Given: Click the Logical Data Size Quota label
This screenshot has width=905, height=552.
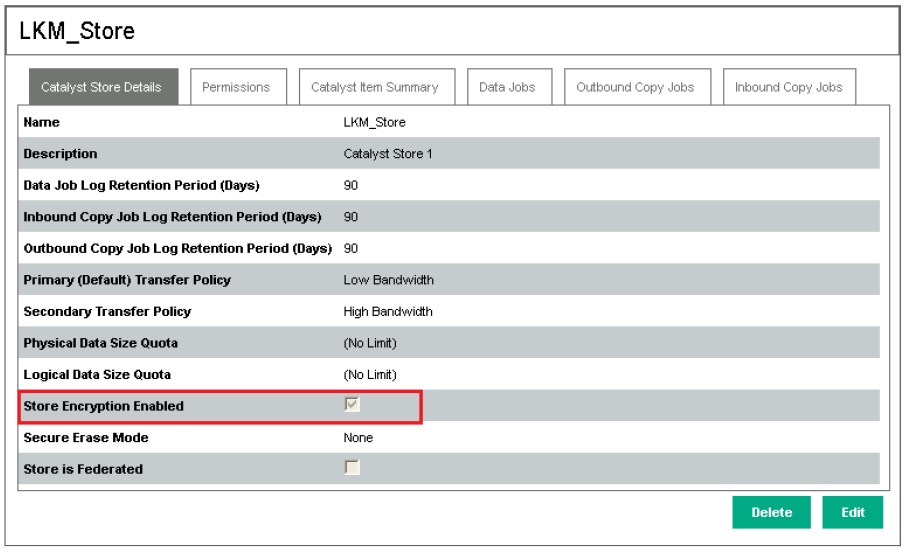Looking at the screenshot, I should tap(97, 375).
